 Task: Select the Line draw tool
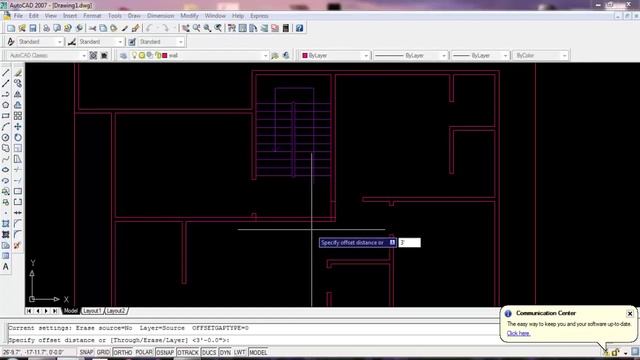[6, 73]
